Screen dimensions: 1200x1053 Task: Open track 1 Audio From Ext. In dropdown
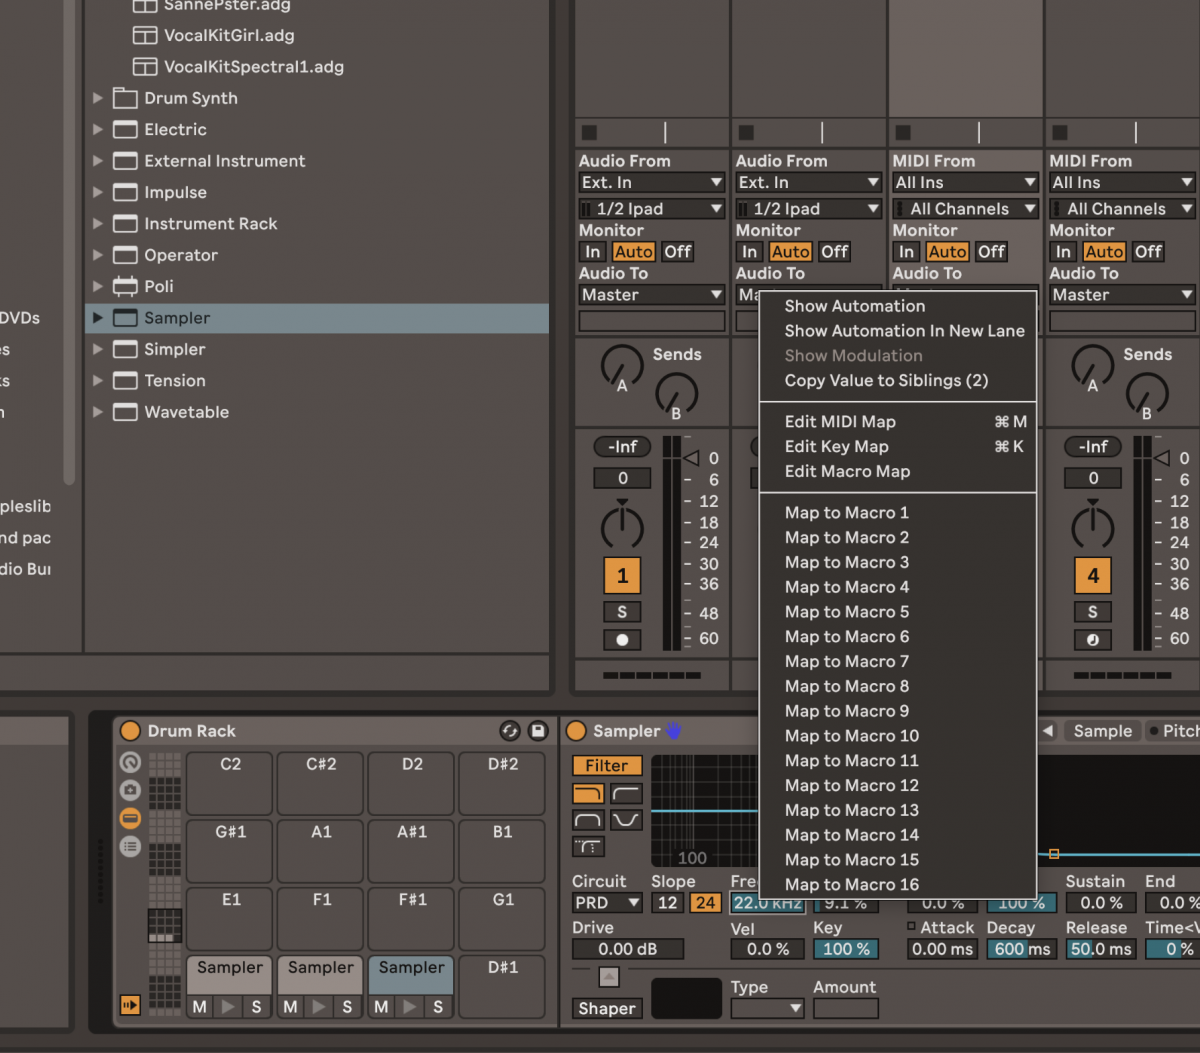pyautogui.click(x=652, y=182)
